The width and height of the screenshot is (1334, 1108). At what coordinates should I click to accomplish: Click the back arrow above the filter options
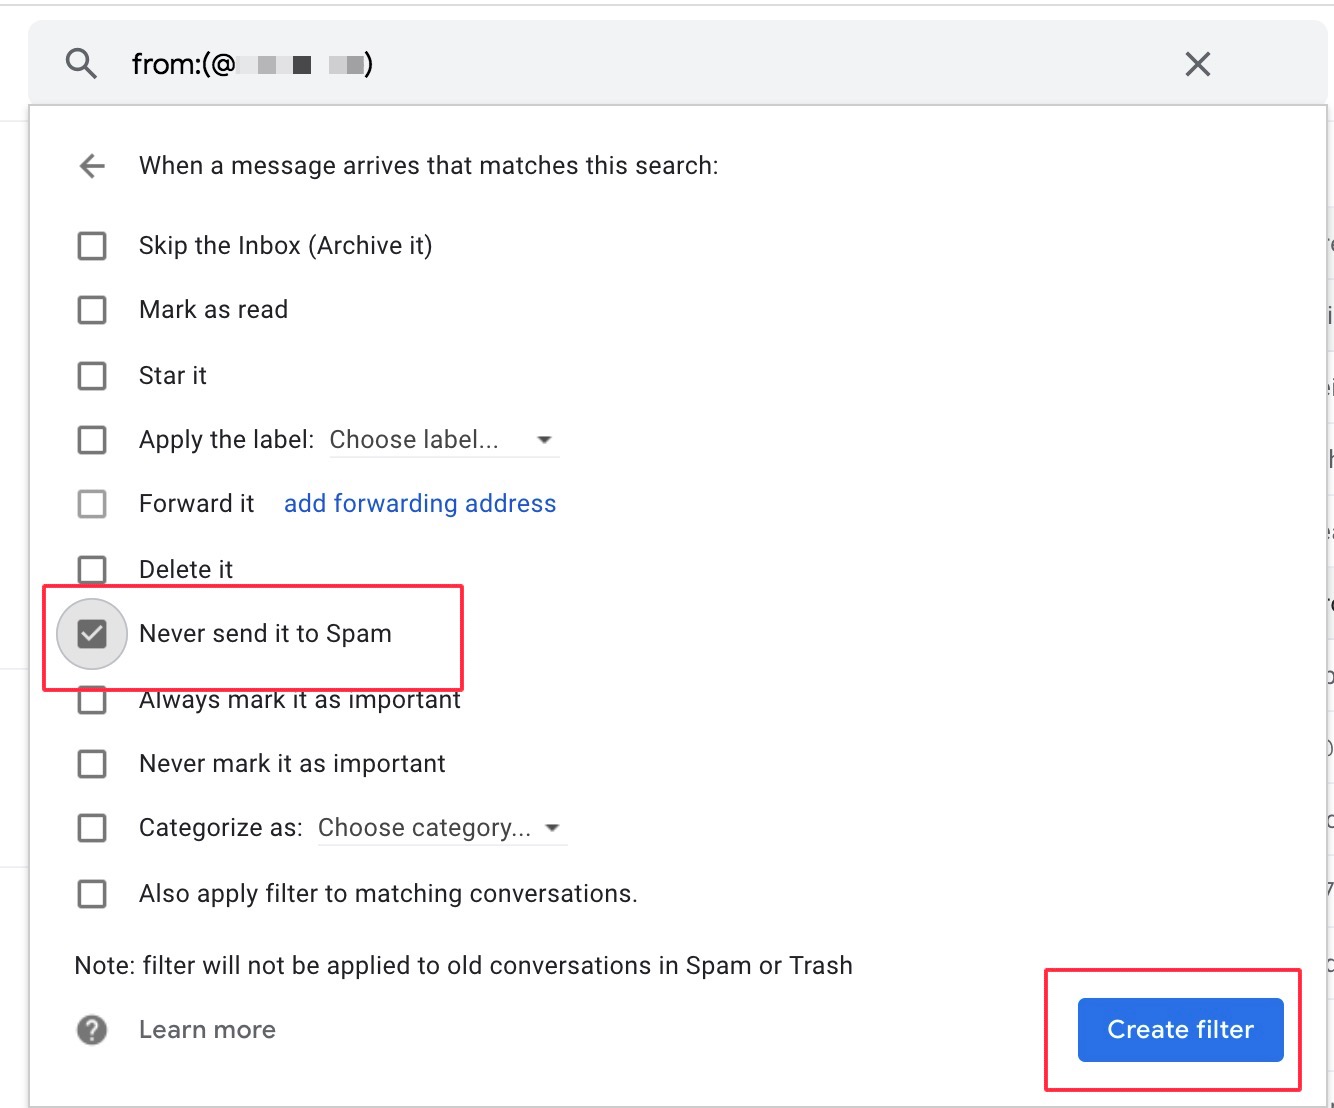coord(91,165)
